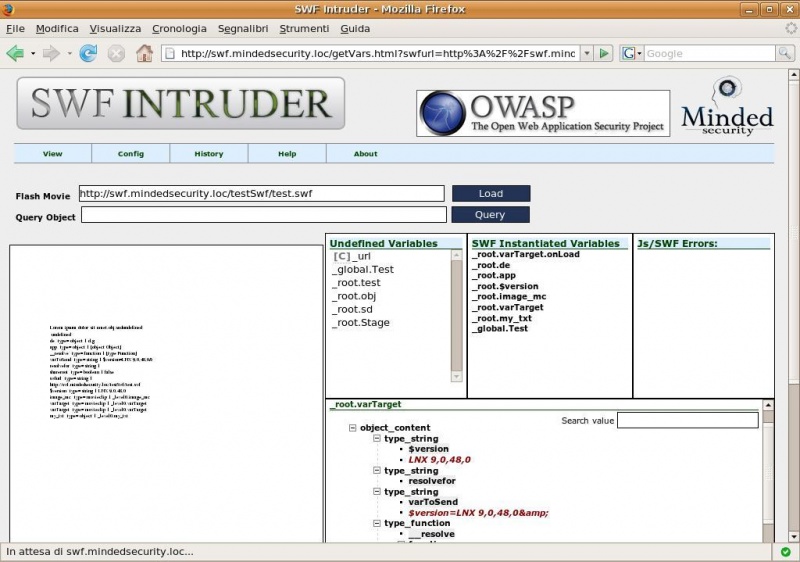Select _root.Stage undefined variable

tap(361, 322)
